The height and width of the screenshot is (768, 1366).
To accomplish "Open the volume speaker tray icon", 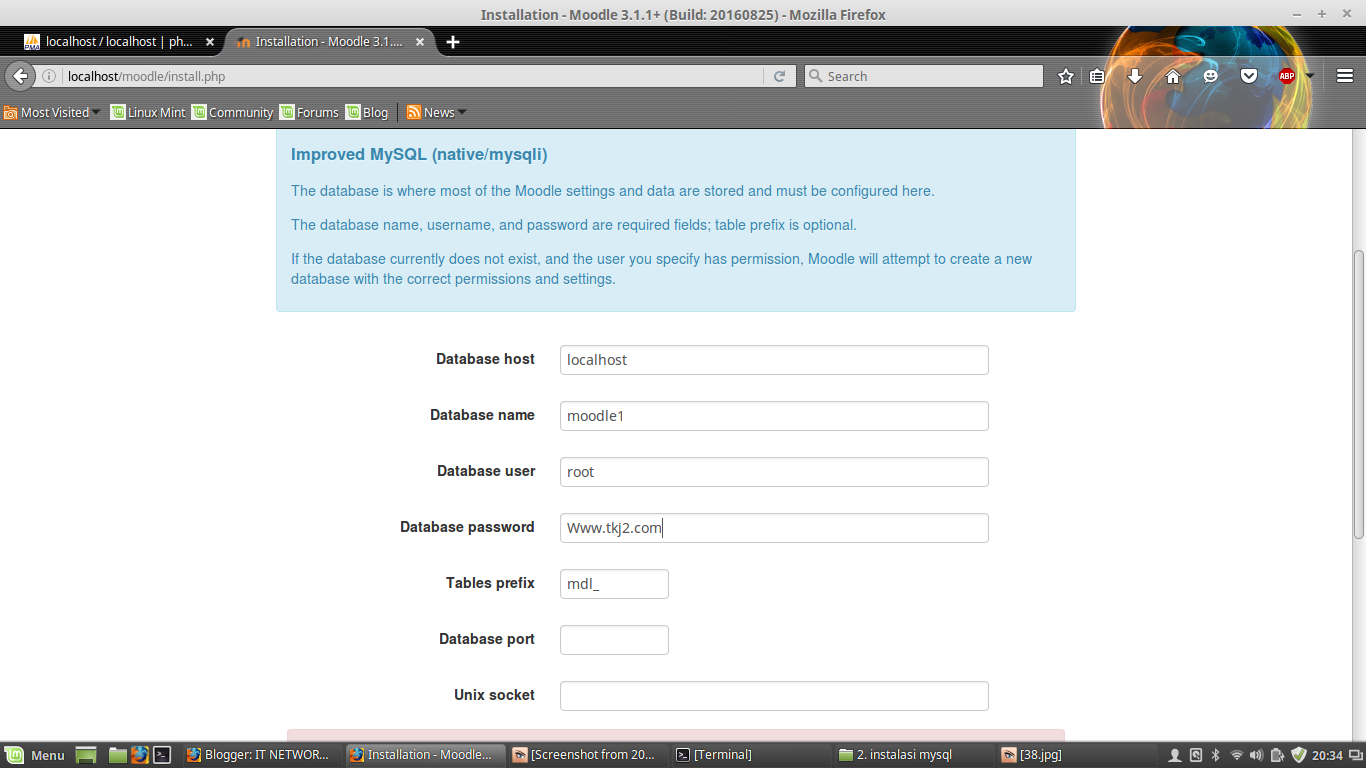I will coord(1257,755).
